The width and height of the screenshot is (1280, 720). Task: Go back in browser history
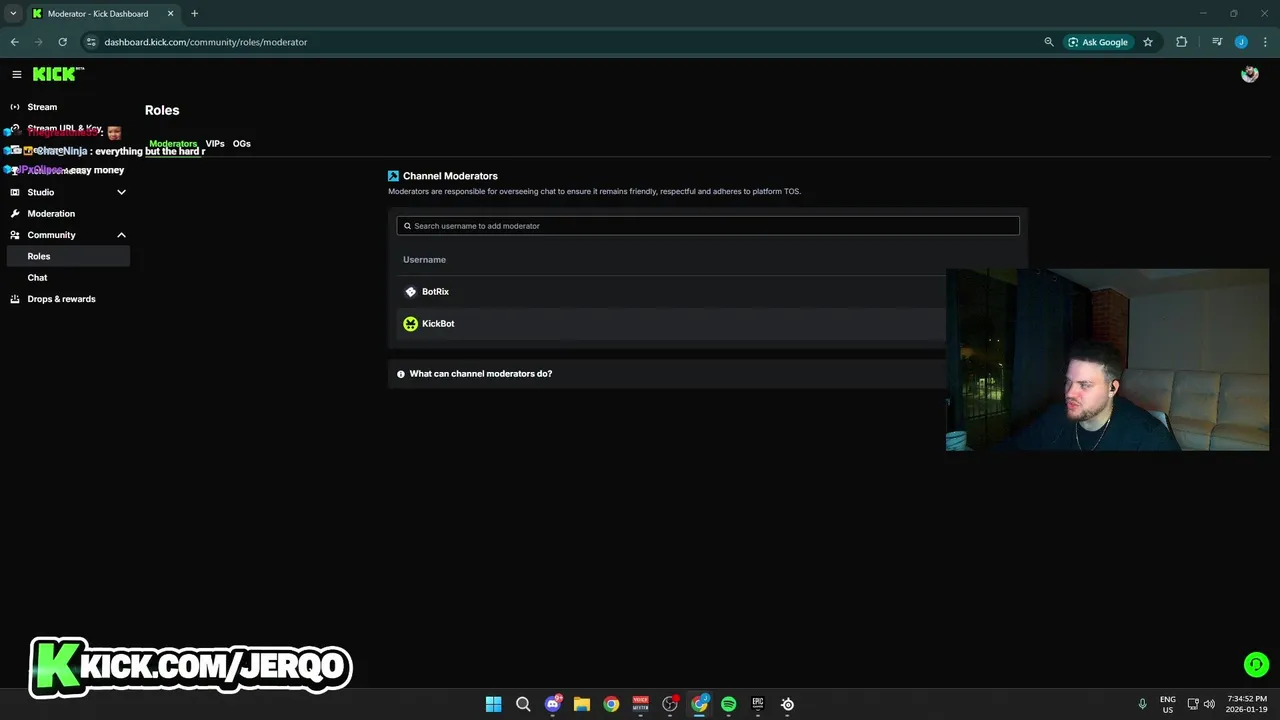(14, 42)
